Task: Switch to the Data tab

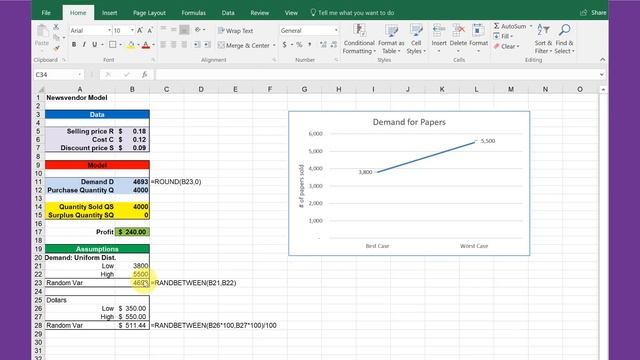Action: pos(228,13)
